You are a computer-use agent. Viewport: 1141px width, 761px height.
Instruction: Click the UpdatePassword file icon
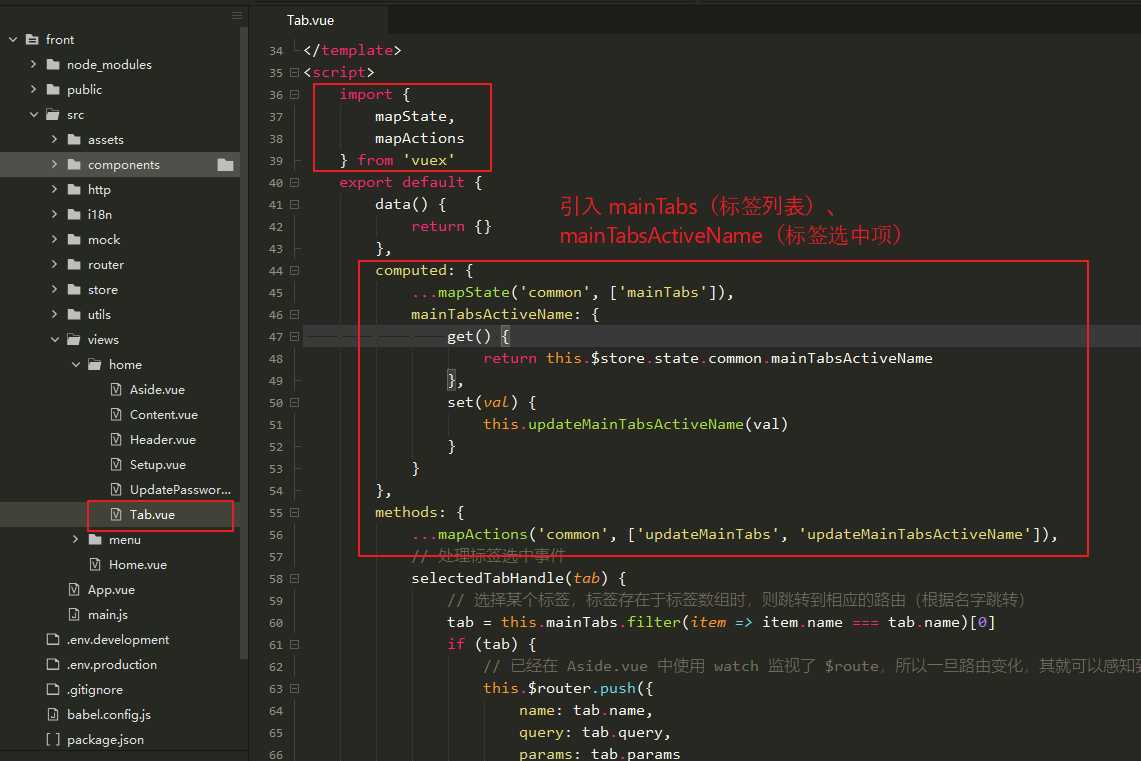(116, 489)
